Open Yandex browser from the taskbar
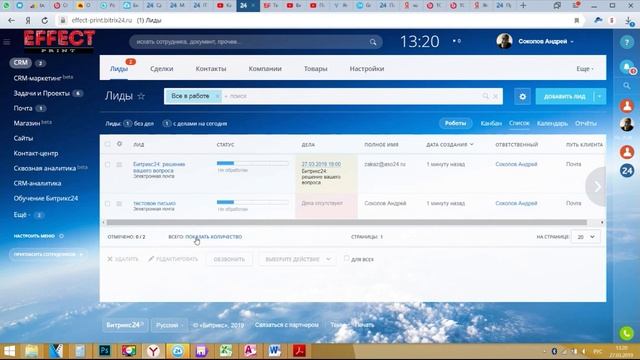Viewport: 640px width, 360px height. [153, 351]
